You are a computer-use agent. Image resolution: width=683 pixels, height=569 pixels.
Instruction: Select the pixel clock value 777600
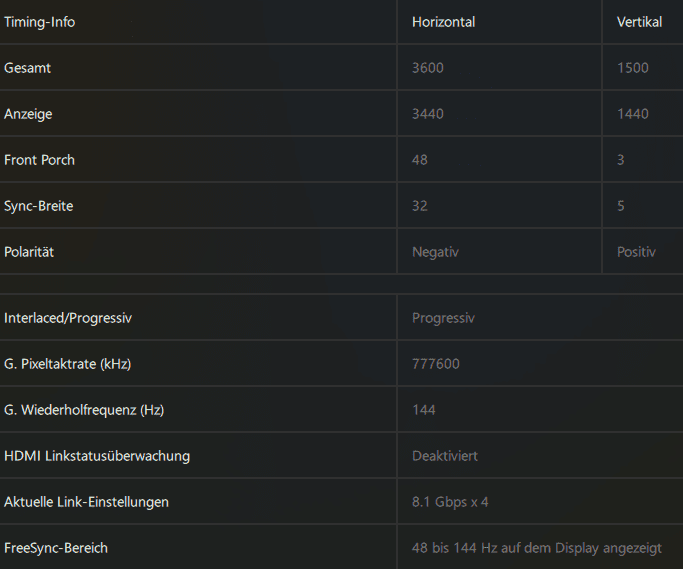coord(436,364)
